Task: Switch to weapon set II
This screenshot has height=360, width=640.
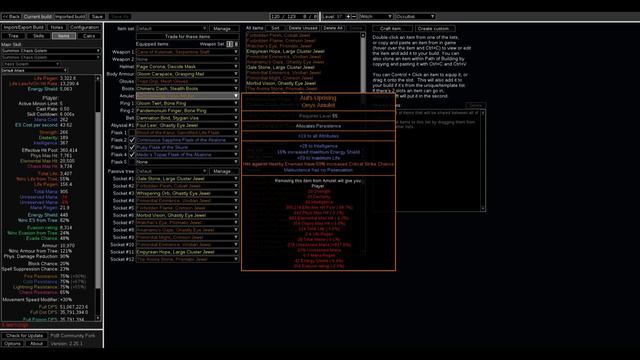Action: pos(236,44)
